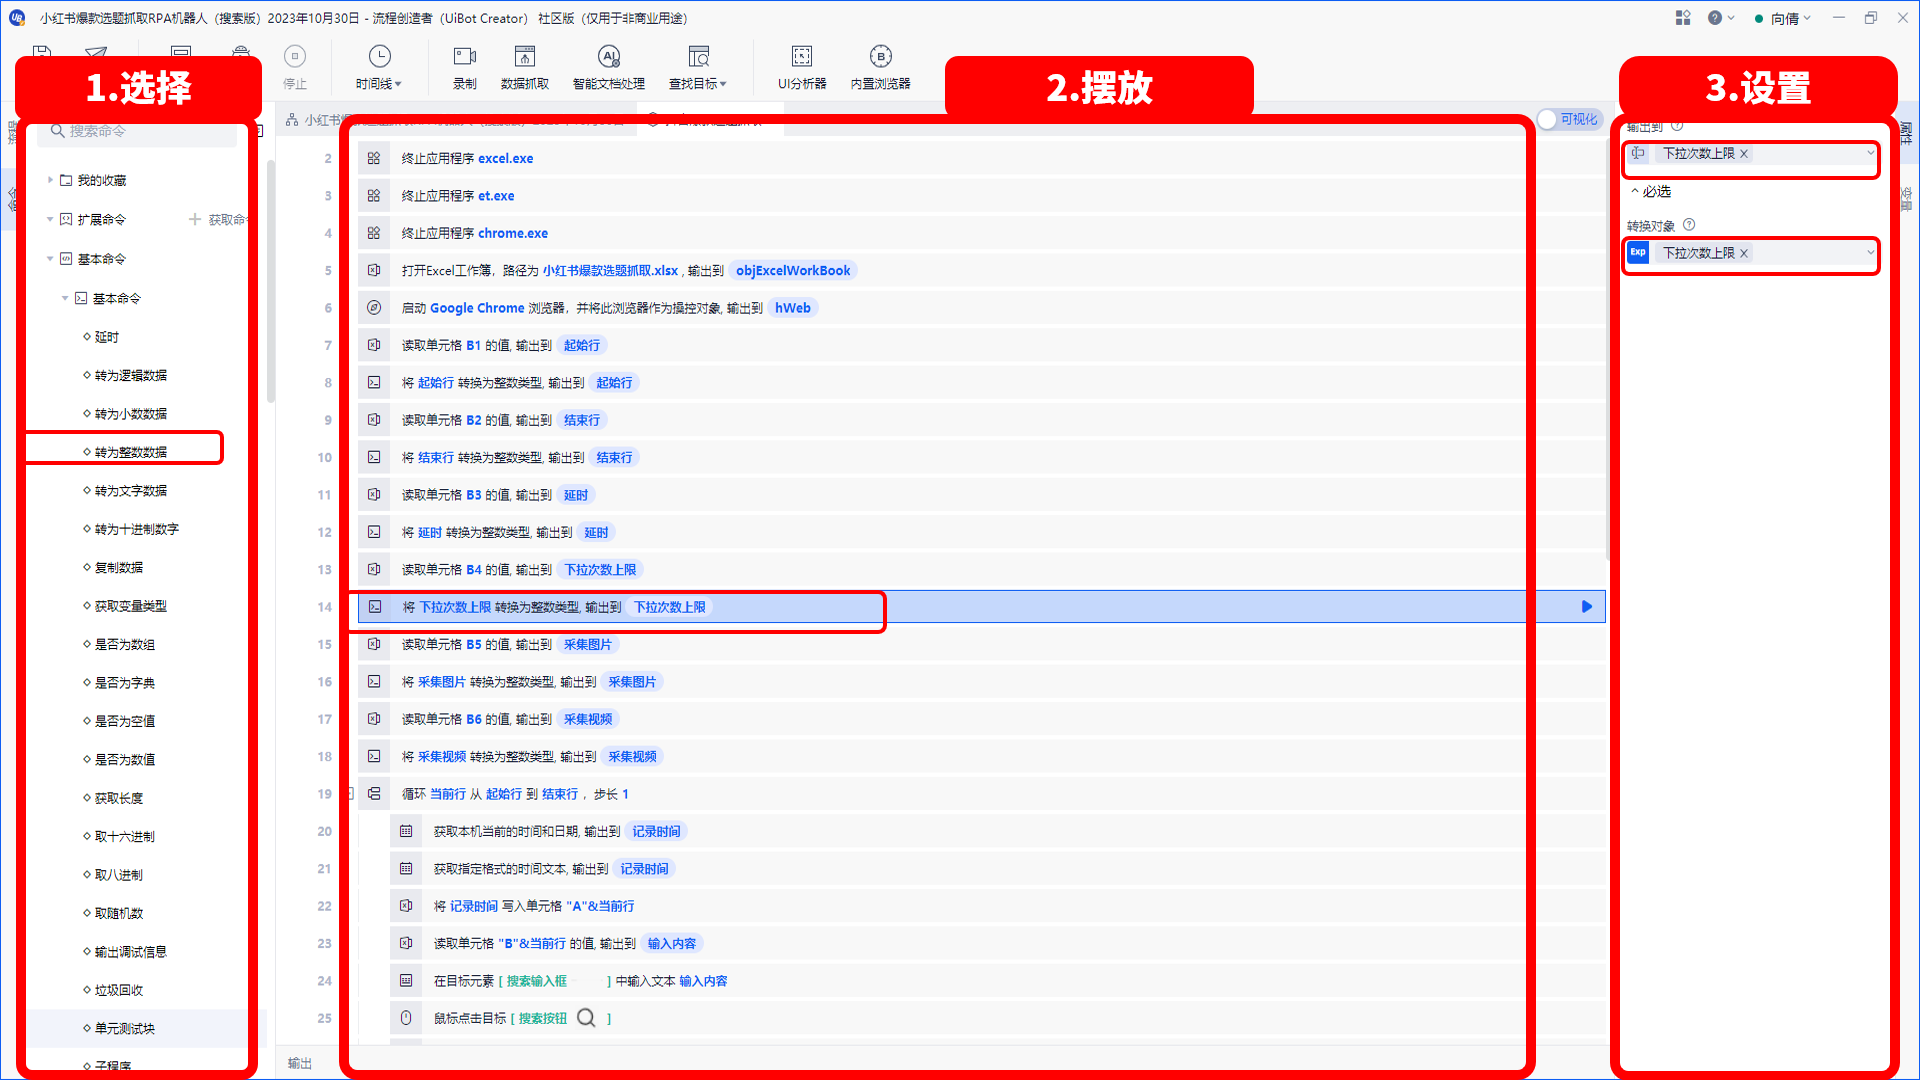This screenshot has width=1920, height=1080.
Task: Run line 14 with the play arrow
Action: tap(1587, 607)
